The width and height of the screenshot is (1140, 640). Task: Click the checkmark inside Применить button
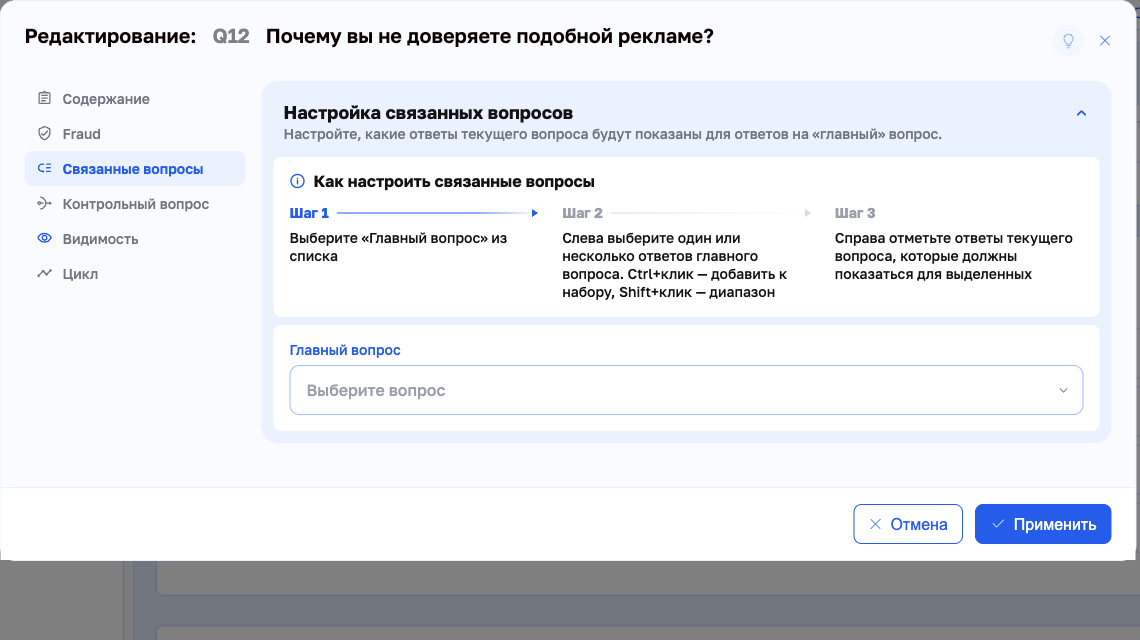(x=998, y=524)
